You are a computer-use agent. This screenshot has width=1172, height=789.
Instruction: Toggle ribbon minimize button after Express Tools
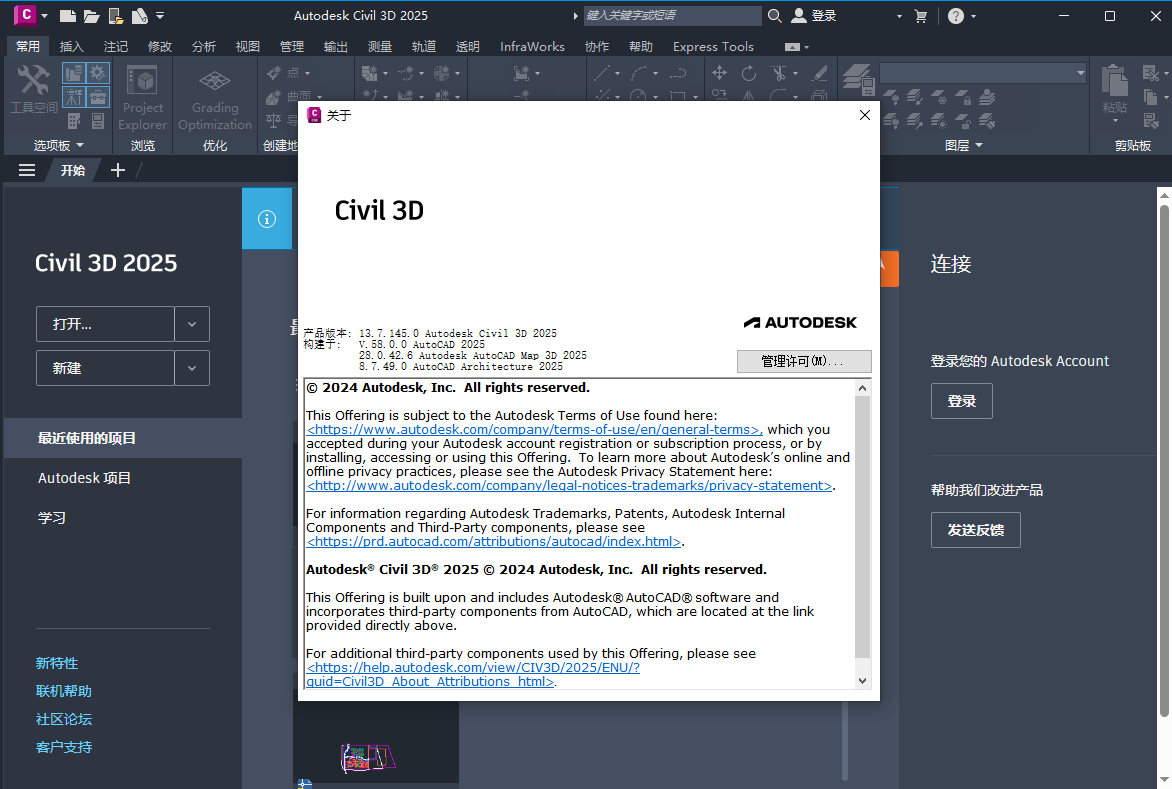[x=792, y=47]
